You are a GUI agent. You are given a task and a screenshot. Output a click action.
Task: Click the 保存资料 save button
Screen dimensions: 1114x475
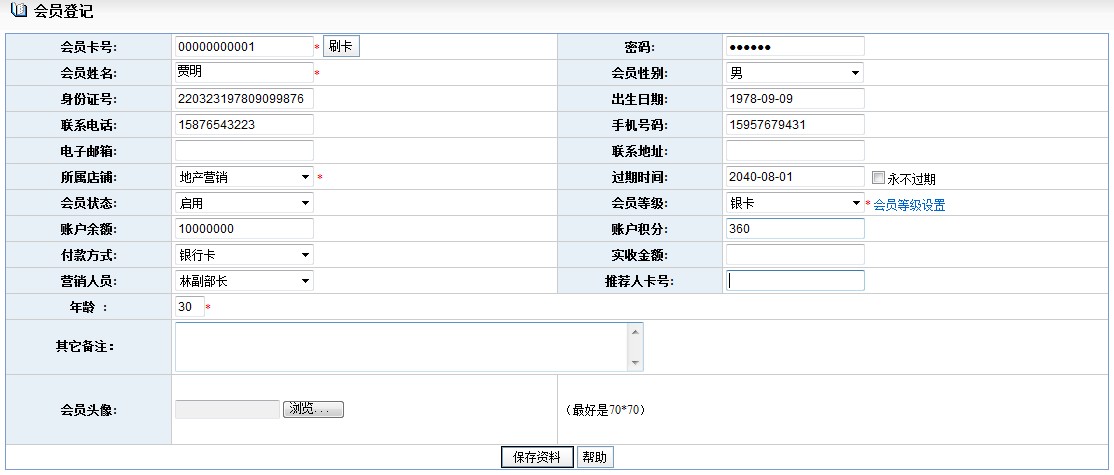[x=537, y=457]
